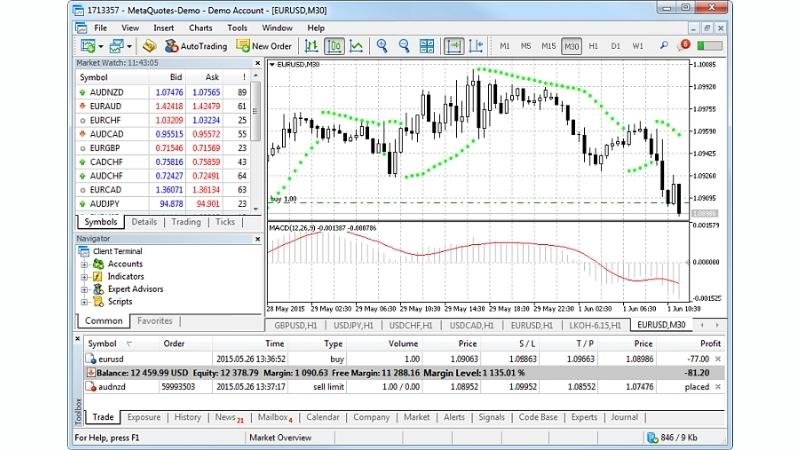This screenshot has height=450, width=800.
Task: Switch to Trading tab in Market Watch
Action: point(186,222)
